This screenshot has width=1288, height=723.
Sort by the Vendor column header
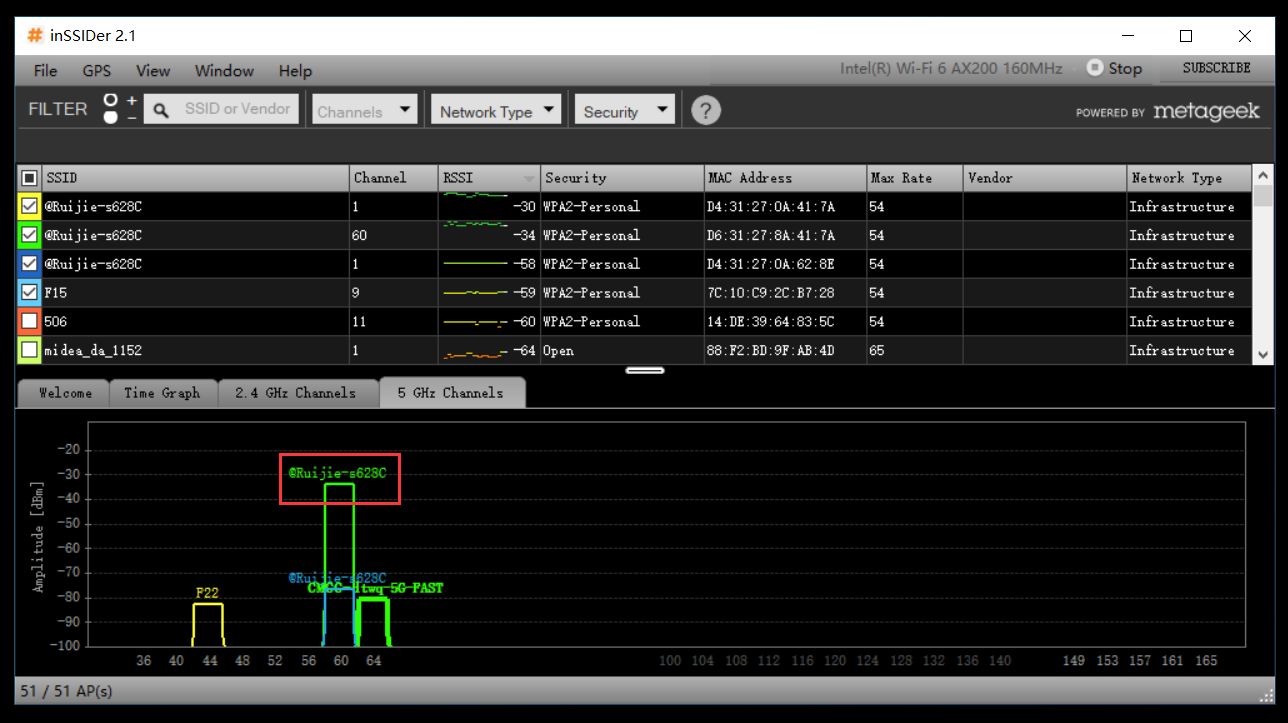click(x=1044, y=178)
